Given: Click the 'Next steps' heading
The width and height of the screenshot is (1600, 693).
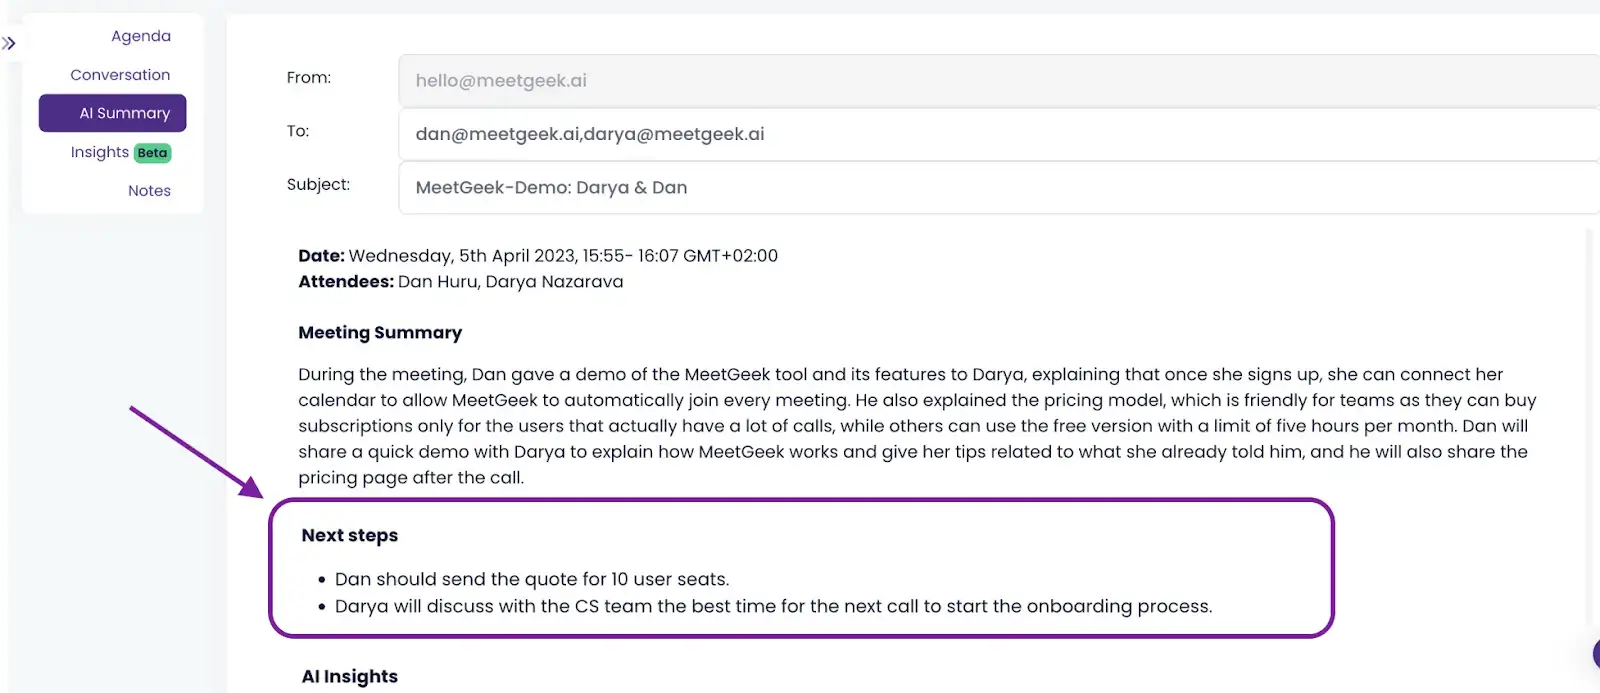Looking at the screenshot, I should (x=350, y=536).
